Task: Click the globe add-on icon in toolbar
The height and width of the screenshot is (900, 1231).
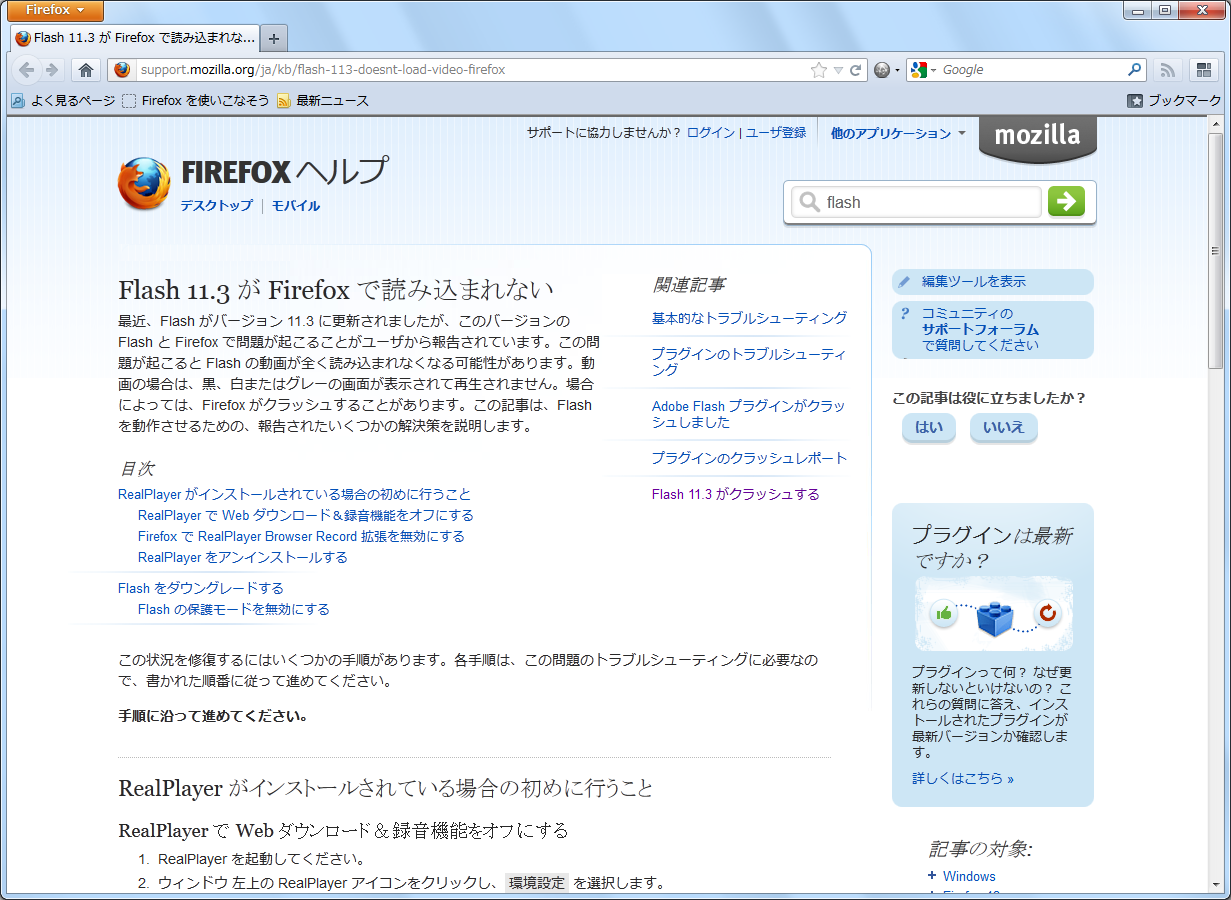Action: pyautogui.click(x=882, y=70)
